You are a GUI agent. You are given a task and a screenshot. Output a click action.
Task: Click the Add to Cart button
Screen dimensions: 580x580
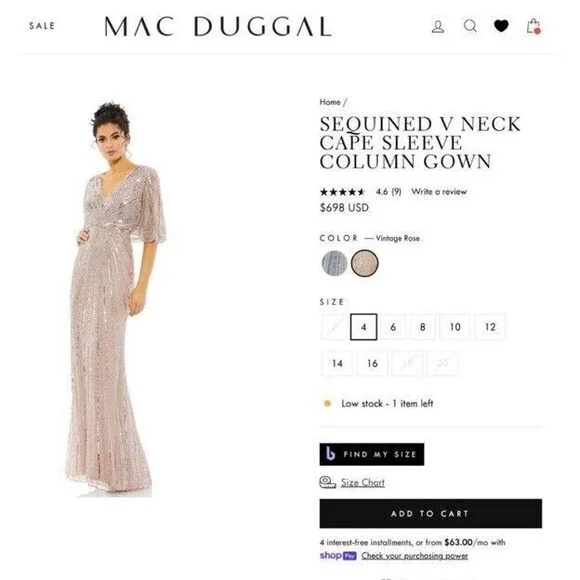(431, 513)
